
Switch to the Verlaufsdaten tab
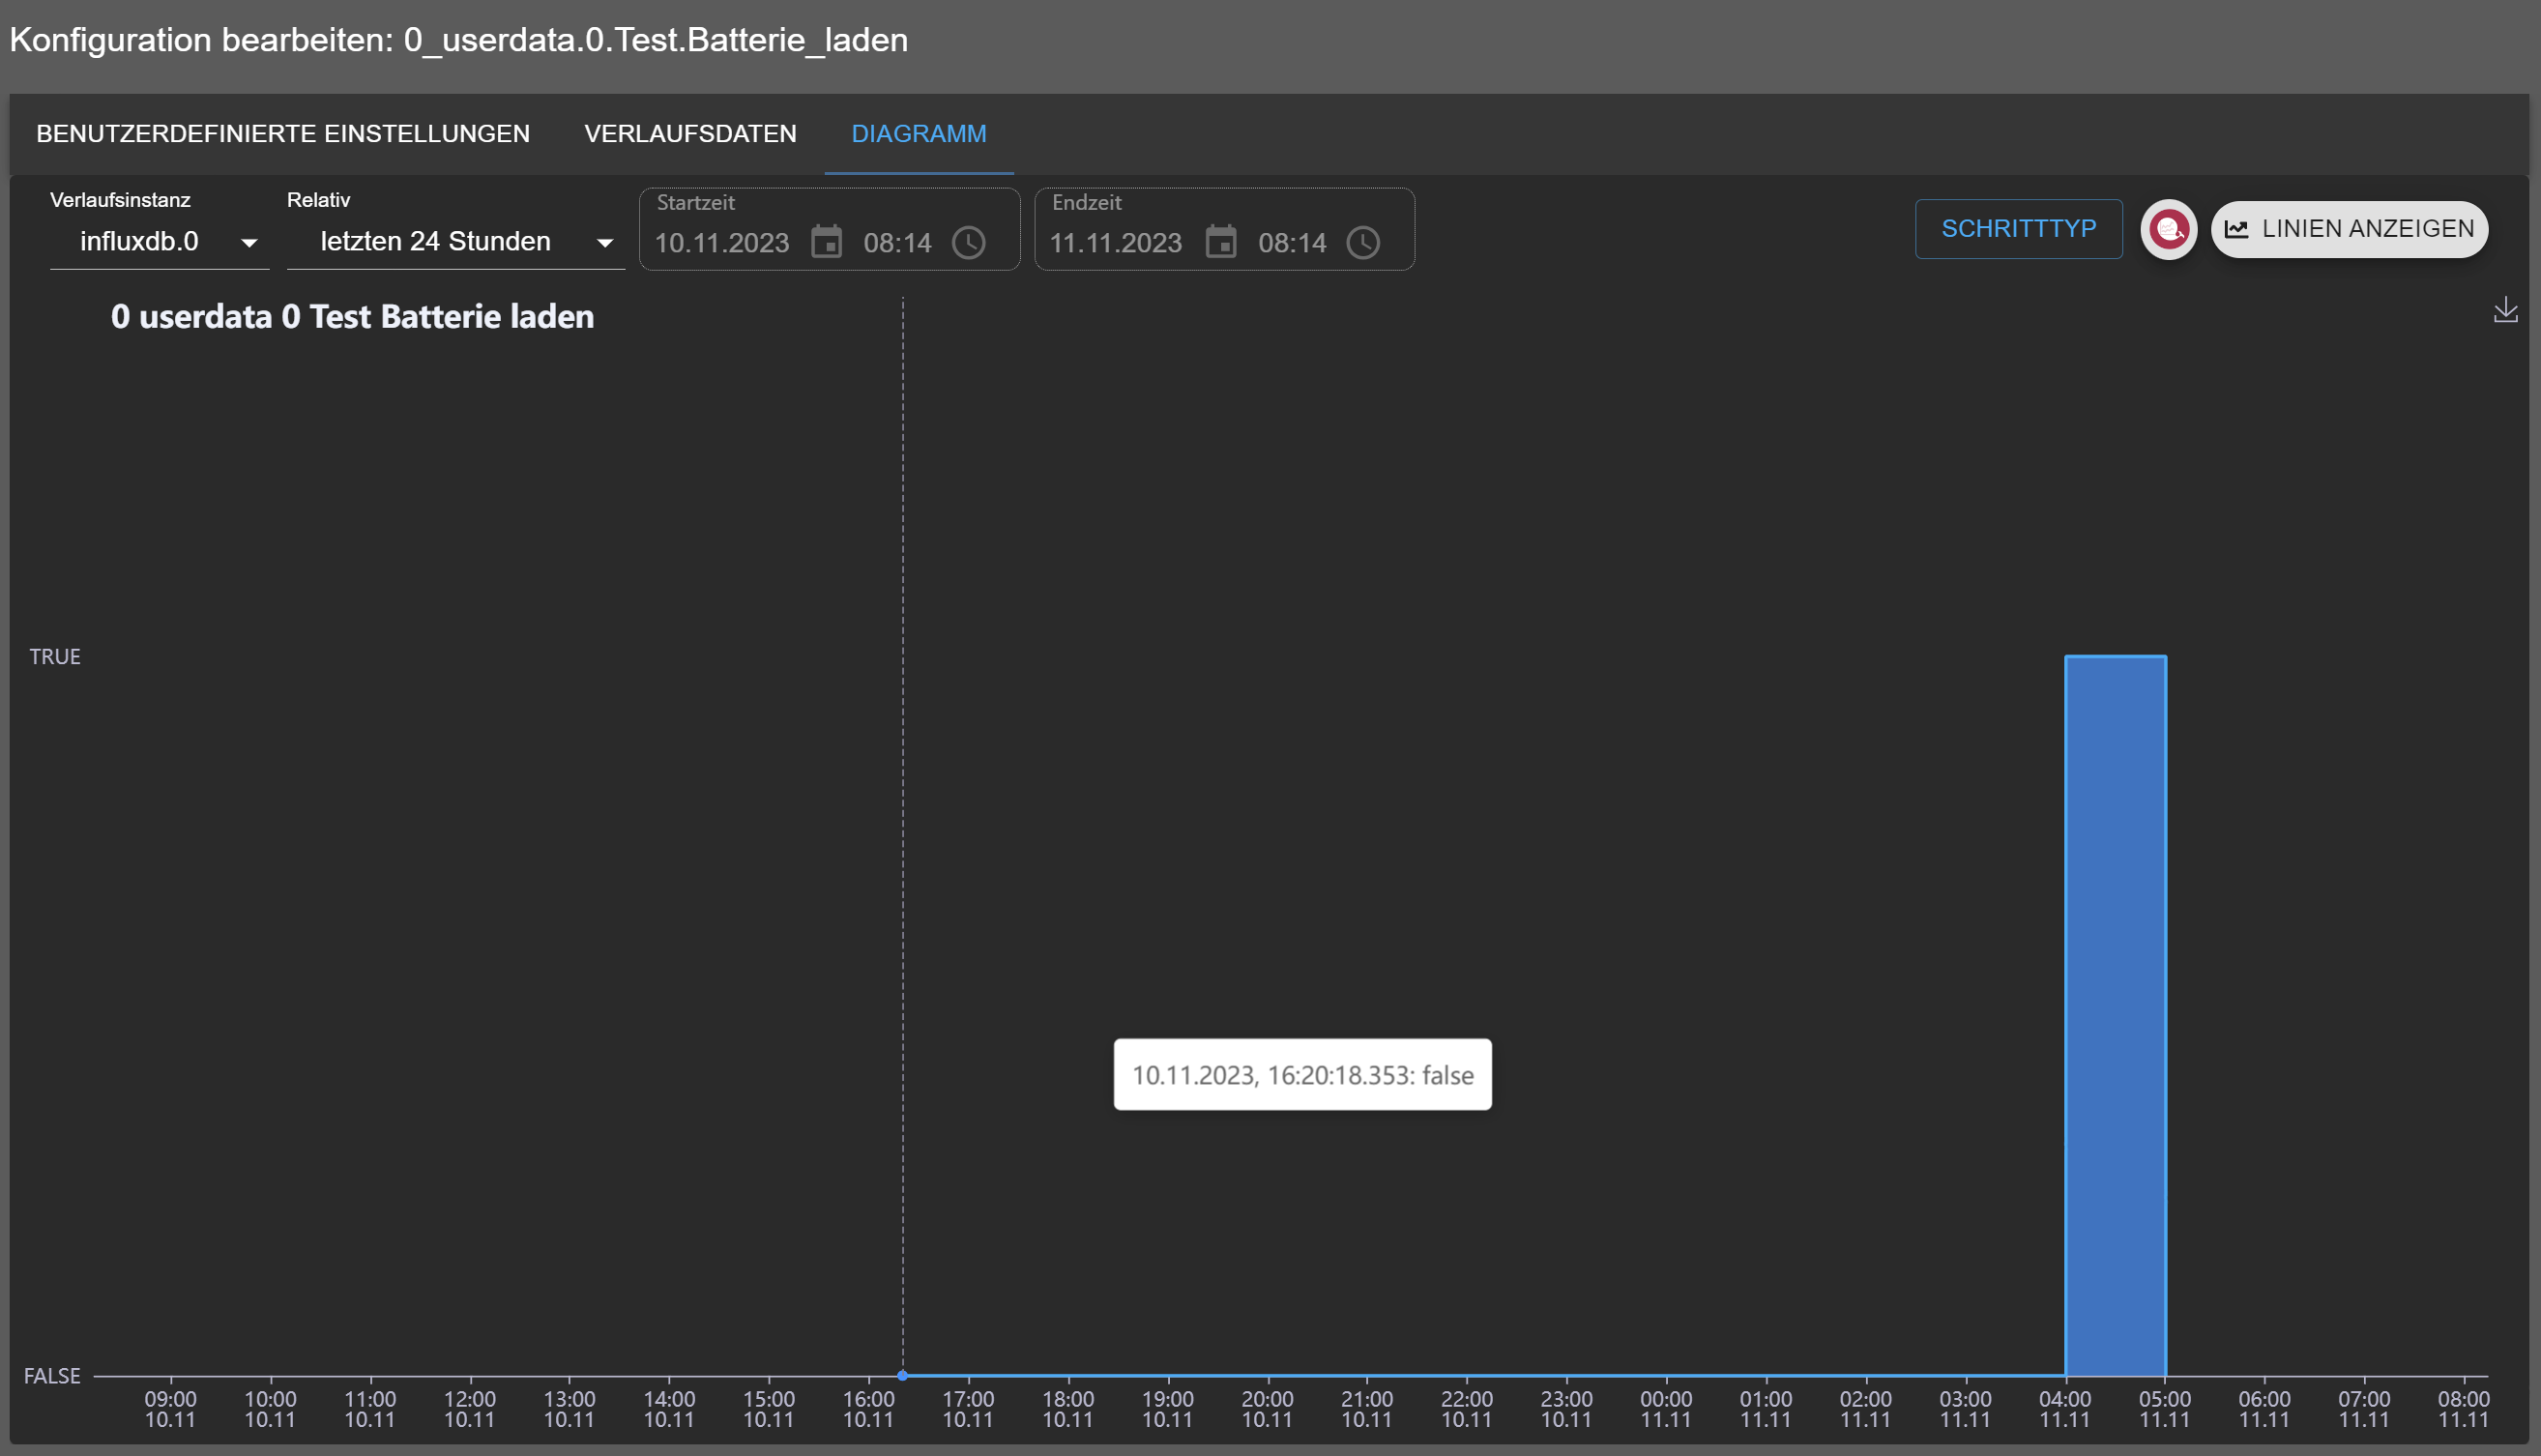[x=690, y=134]
